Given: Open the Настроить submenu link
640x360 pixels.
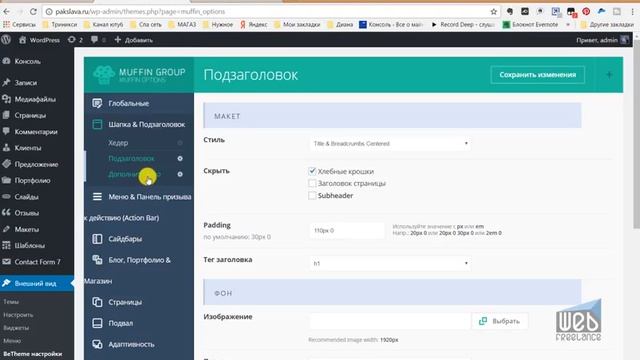Looking at the screenshot, I should click(18, 315).
